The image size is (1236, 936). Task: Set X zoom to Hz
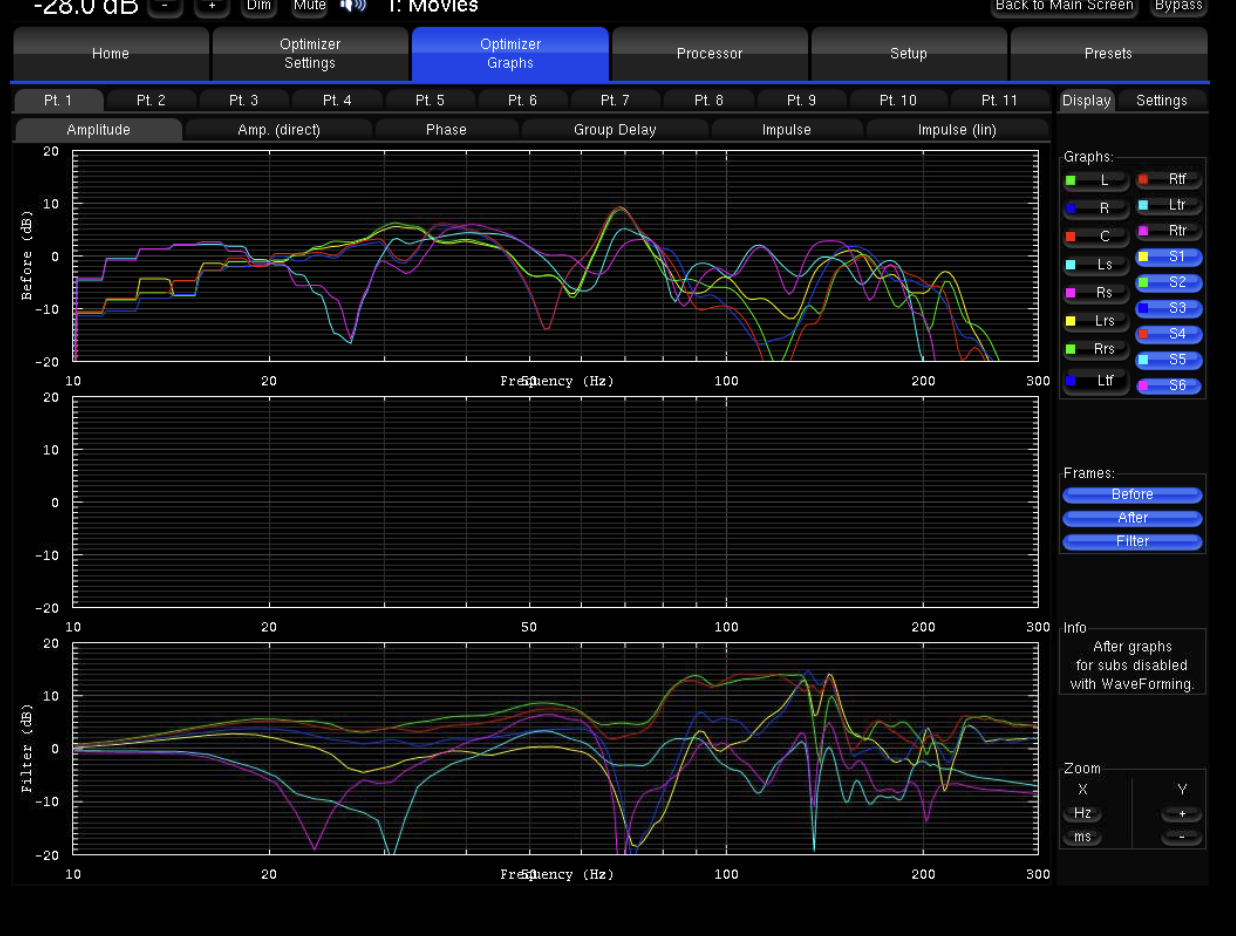coord(1082,814)
